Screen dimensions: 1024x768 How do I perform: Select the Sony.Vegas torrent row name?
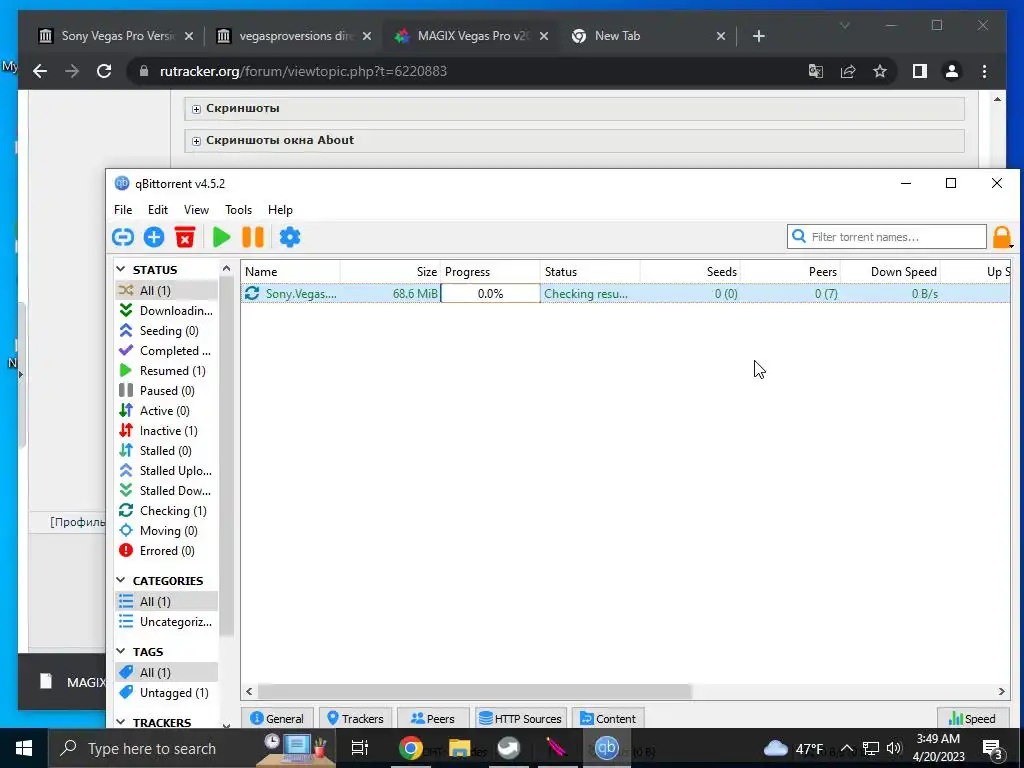point(301,294)
